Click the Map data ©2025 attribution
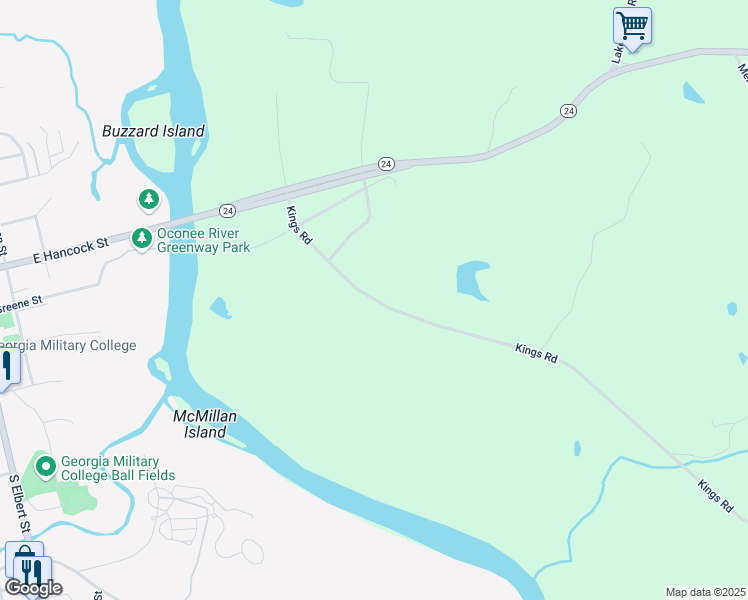The width and height of the screenshot is (748, 600). coord(706,592)
